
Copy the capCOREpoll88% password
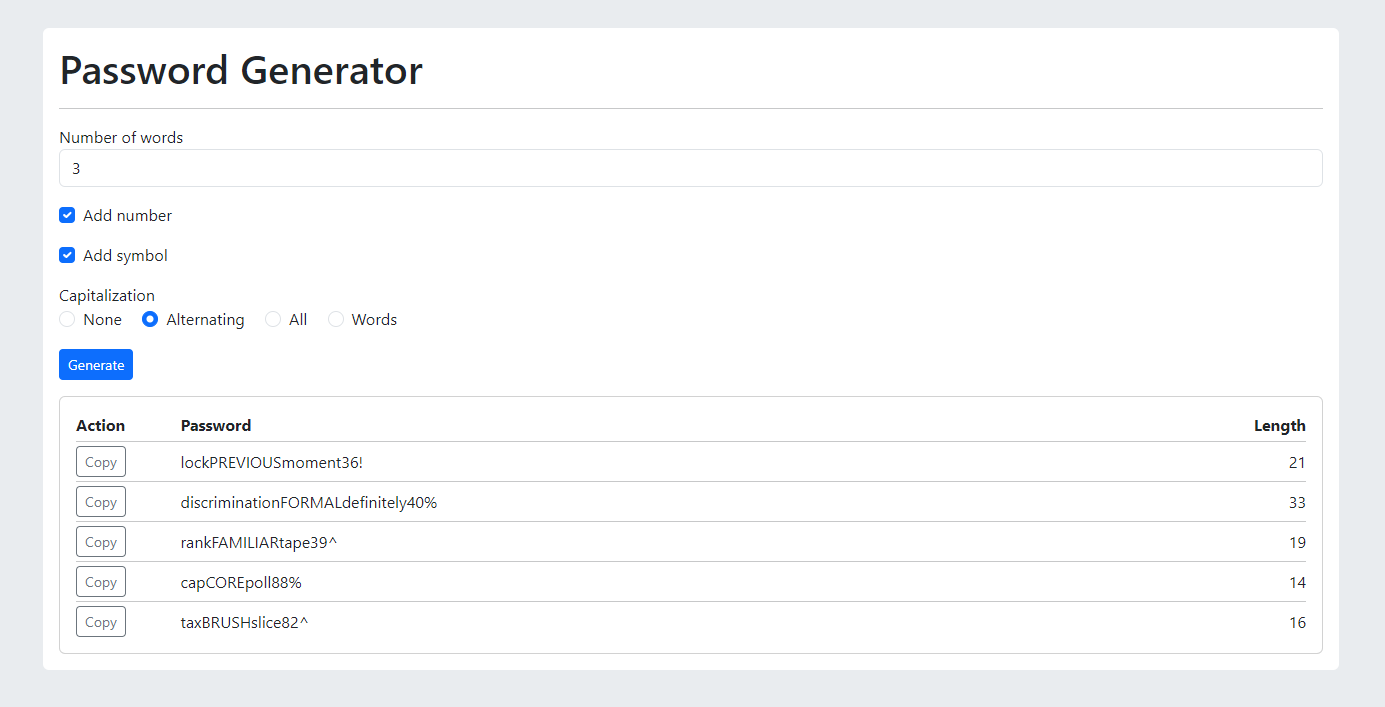click(x=100, y=581)
